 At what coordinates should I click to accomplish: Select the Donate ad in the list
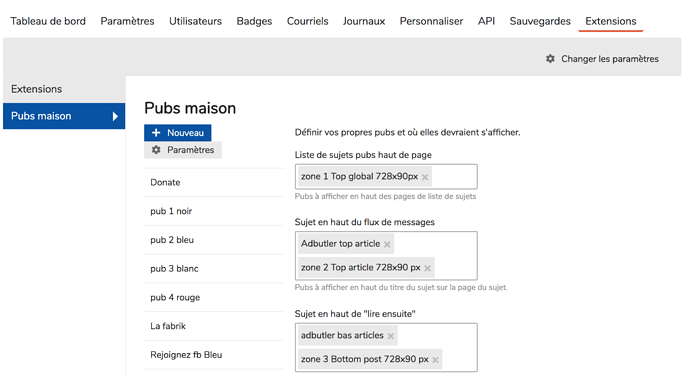214,182
